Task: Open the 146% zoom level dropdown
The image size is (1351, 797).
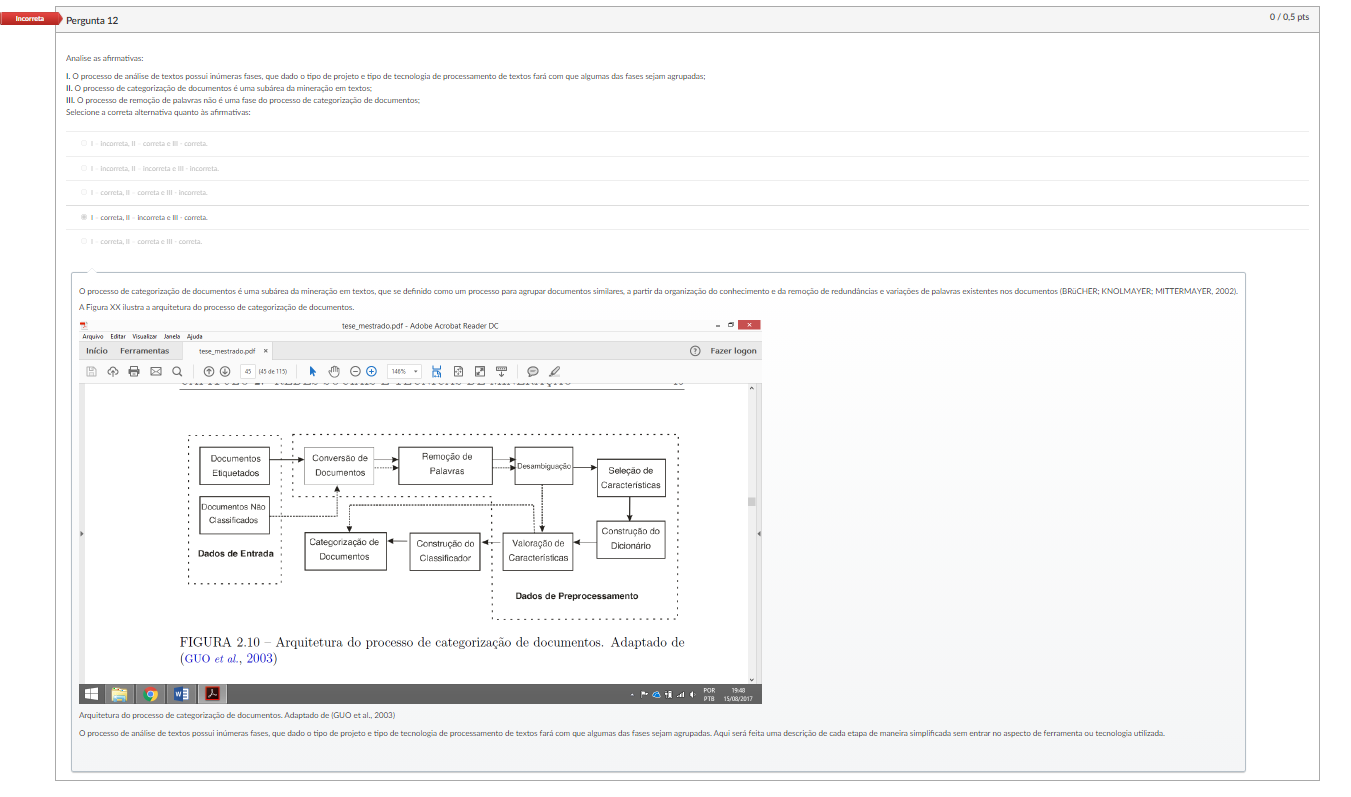Action: pyautogui.click(x=404, y=371)
